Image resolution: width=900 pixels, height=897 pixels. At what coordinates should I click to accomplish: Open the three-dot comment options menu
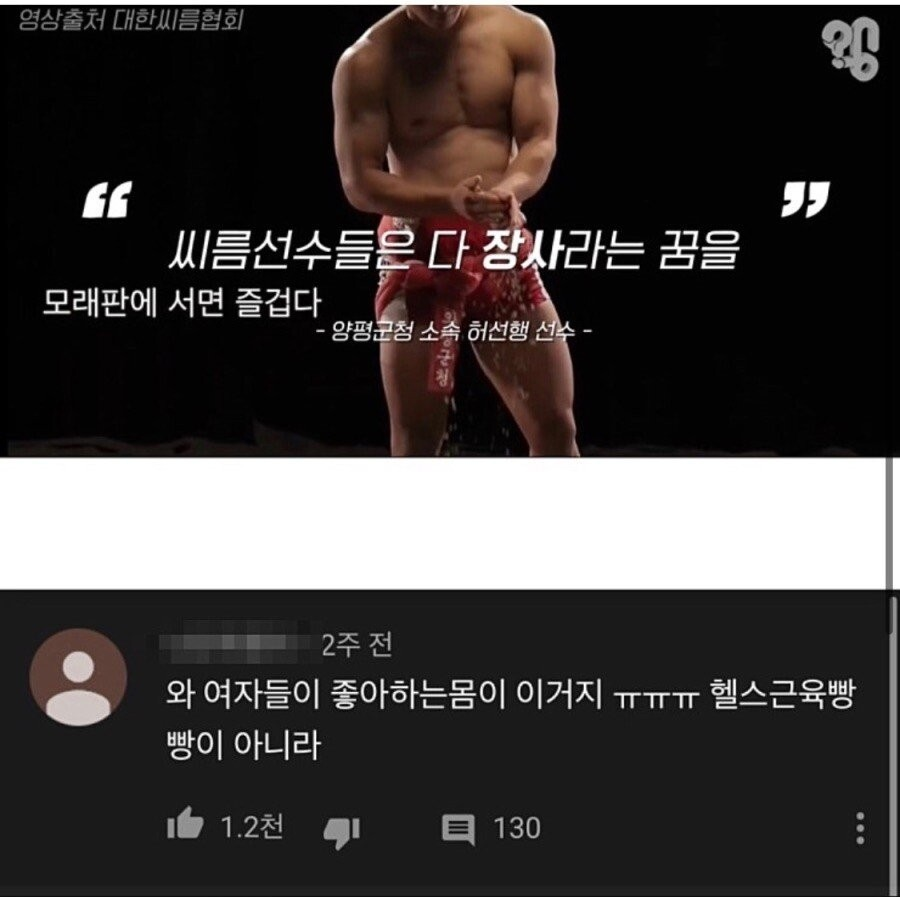(860, 828)
